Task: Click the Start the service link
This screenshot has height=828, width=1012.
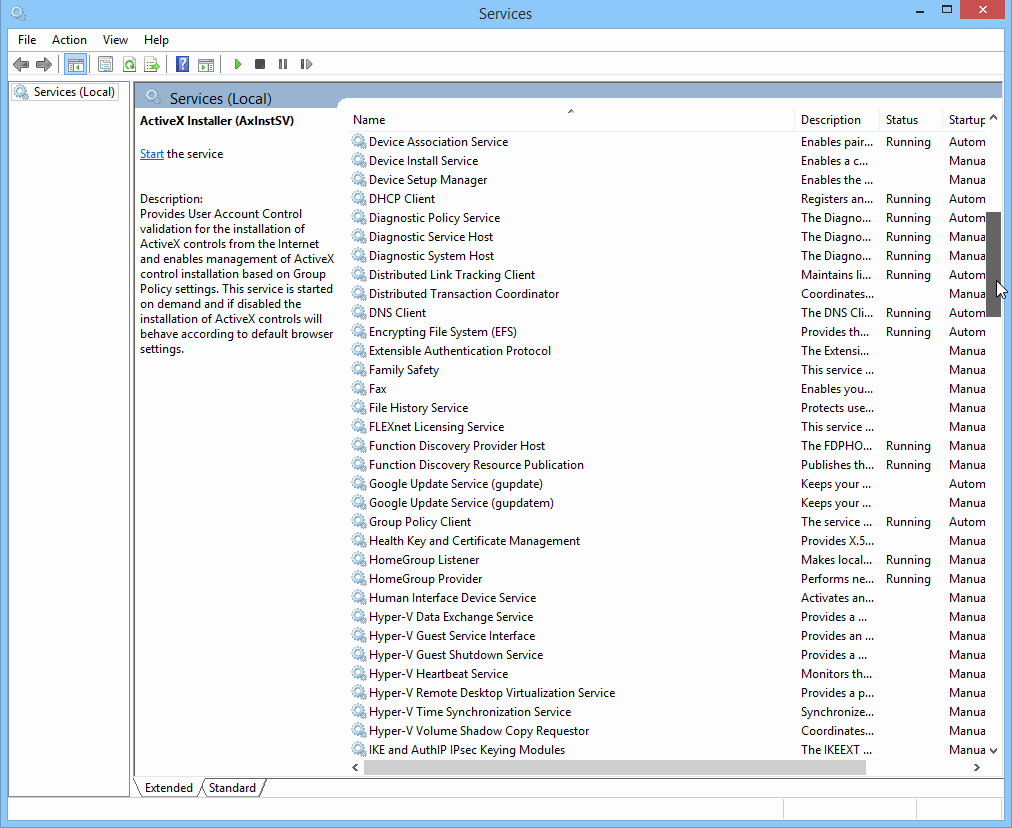Action: pyautogui.click(x=152, y=154)
